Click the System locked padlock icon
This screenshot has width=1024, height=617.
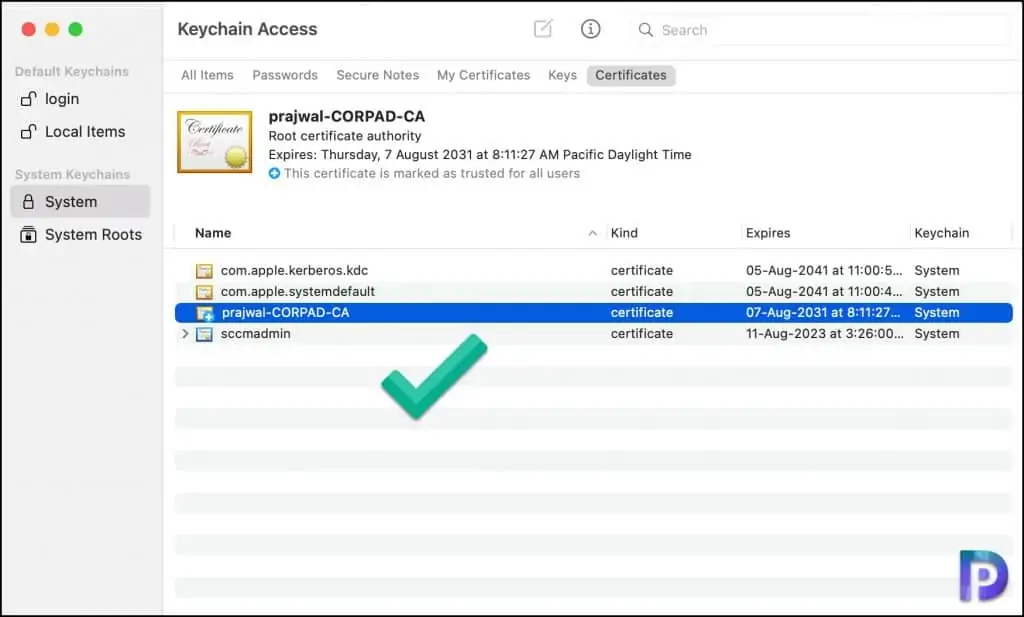28,202
